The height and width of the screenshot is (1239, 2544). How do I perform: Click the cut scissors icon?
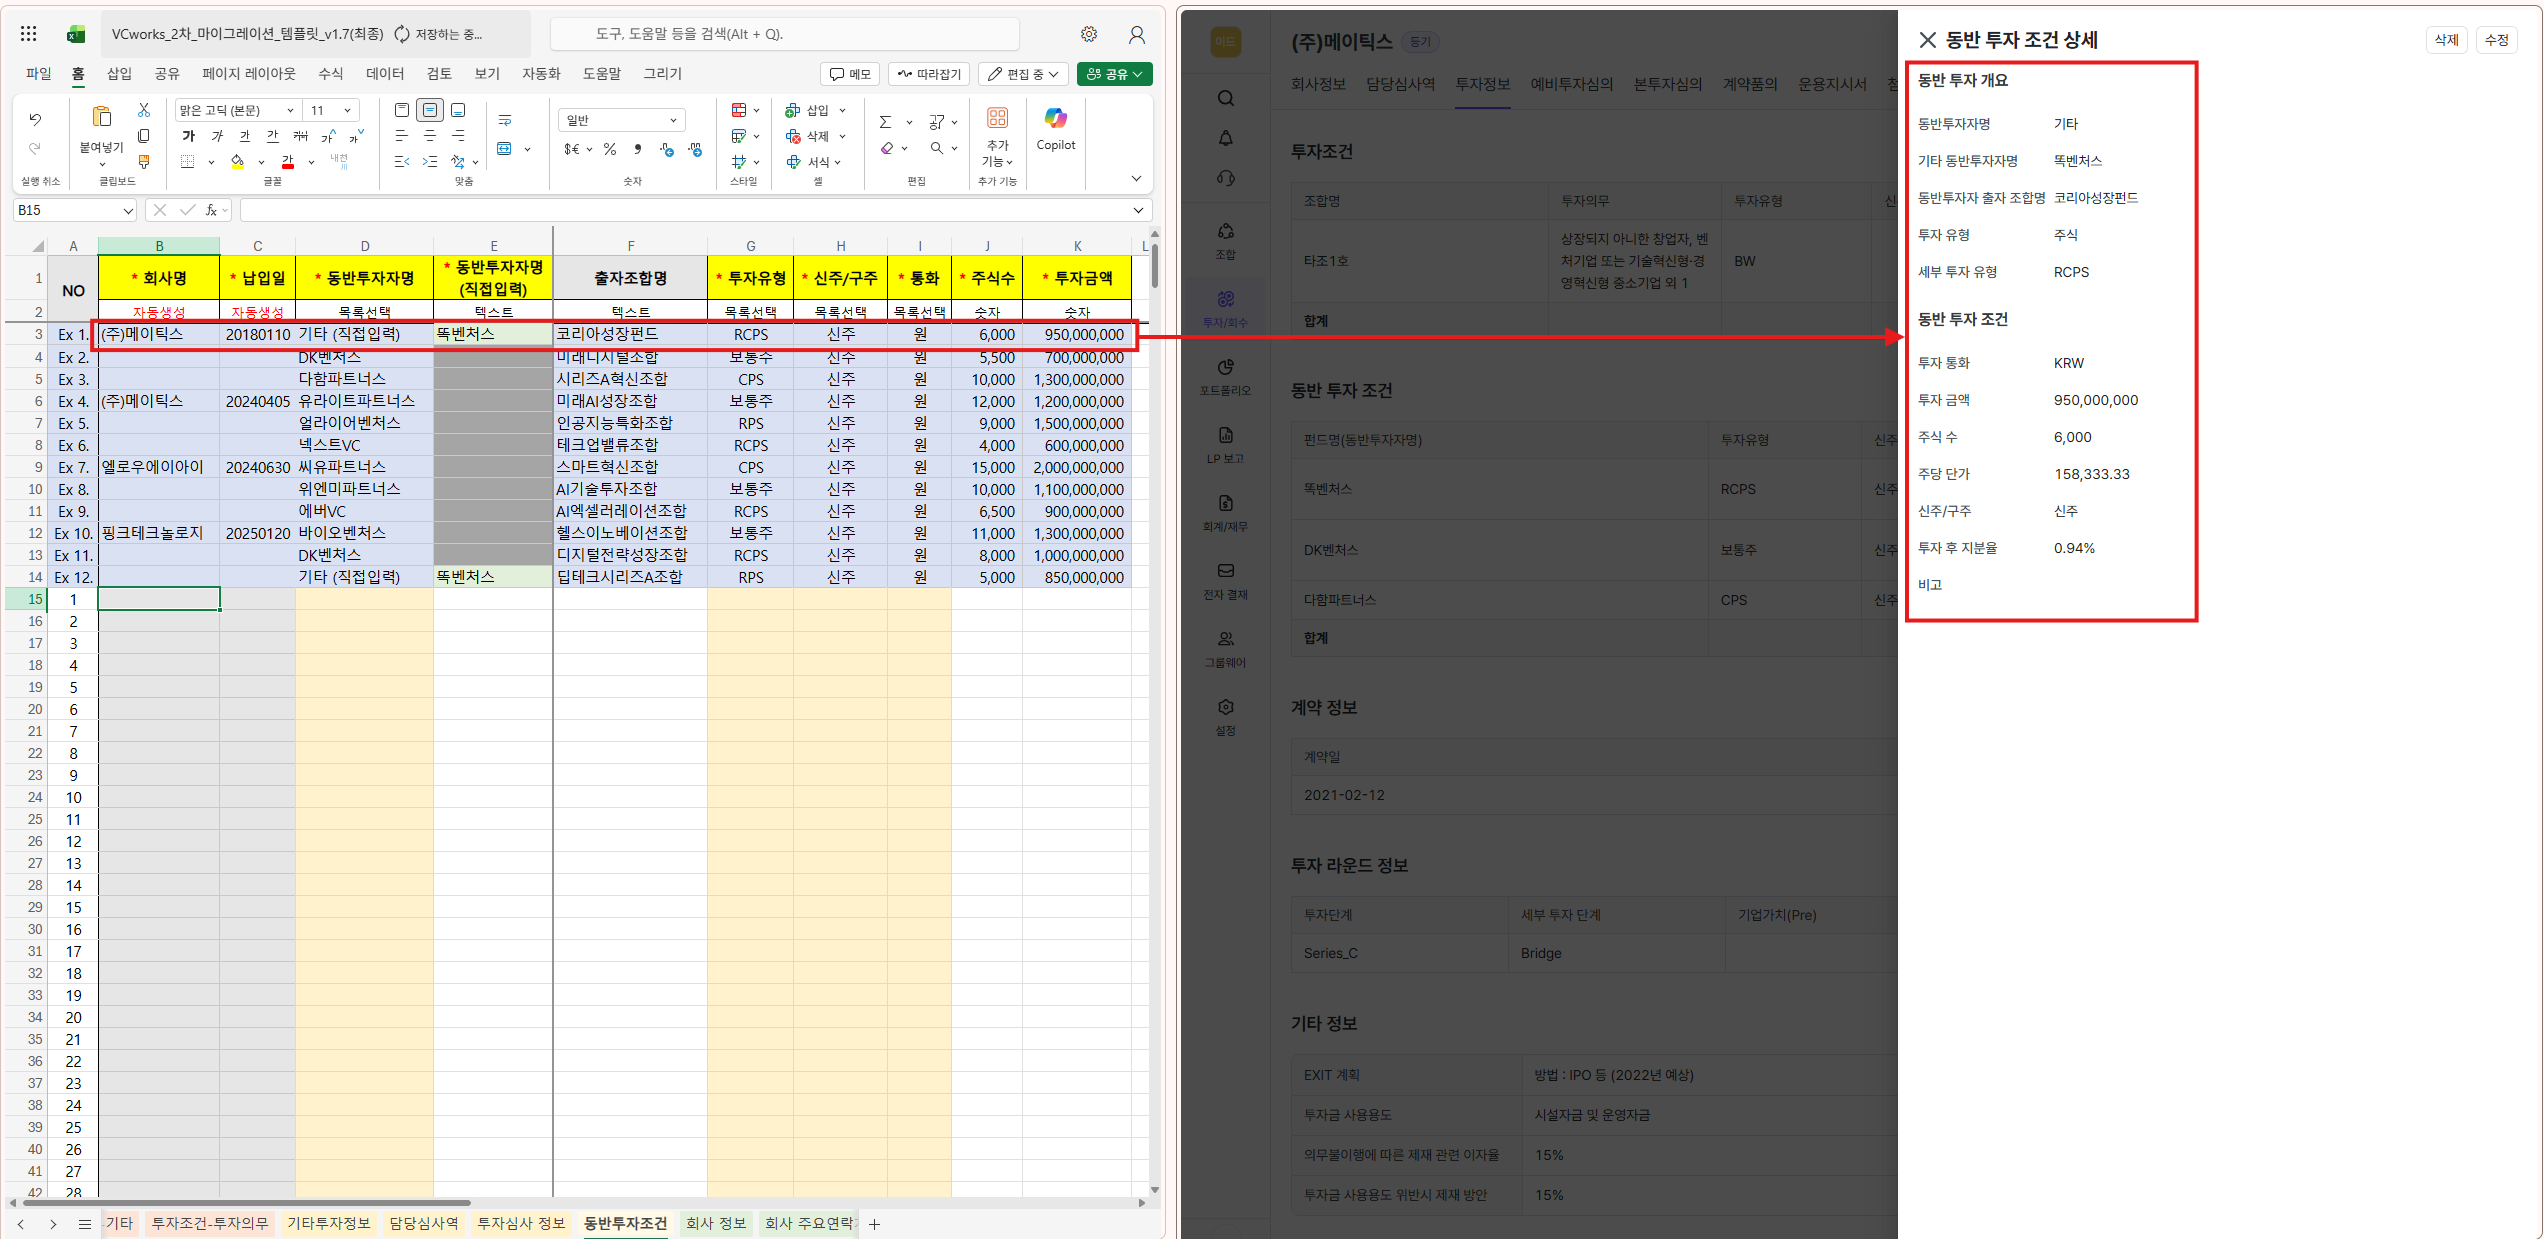(x=144, y=110)
